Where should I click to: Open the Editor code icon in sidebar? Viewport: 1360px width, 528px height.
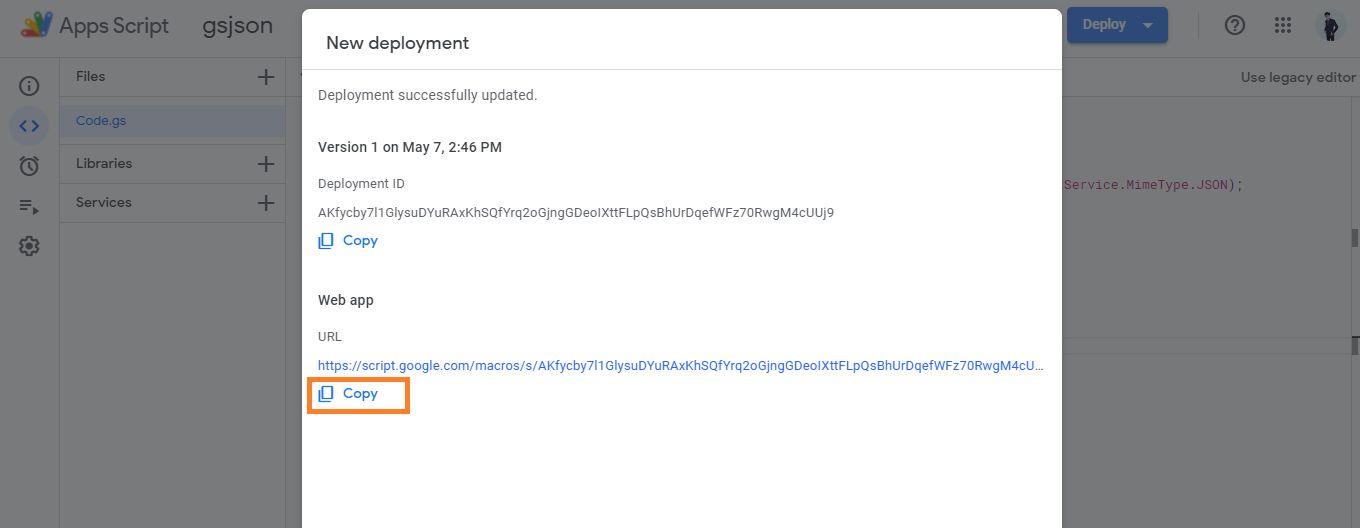pos(29,126)
